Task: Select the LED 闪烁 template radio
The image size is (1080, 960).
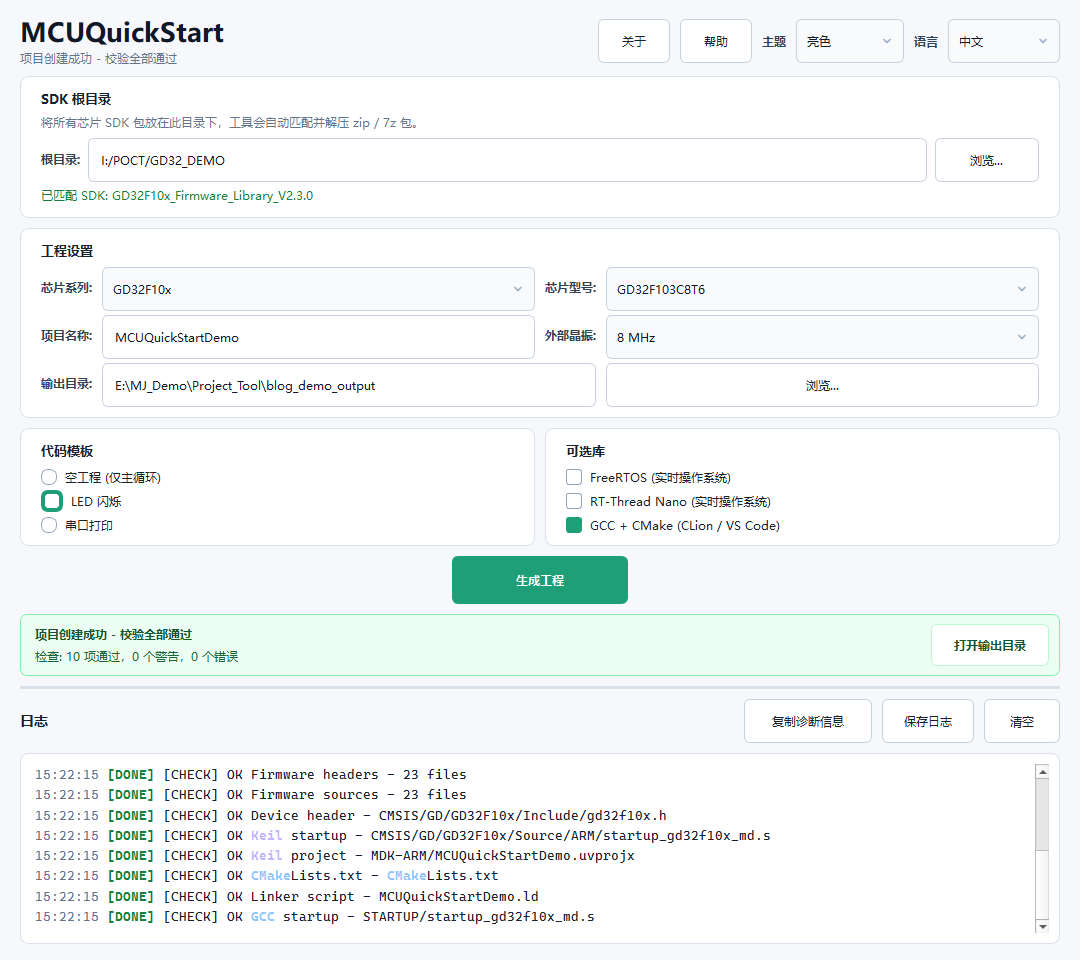Action: (52, 501)
